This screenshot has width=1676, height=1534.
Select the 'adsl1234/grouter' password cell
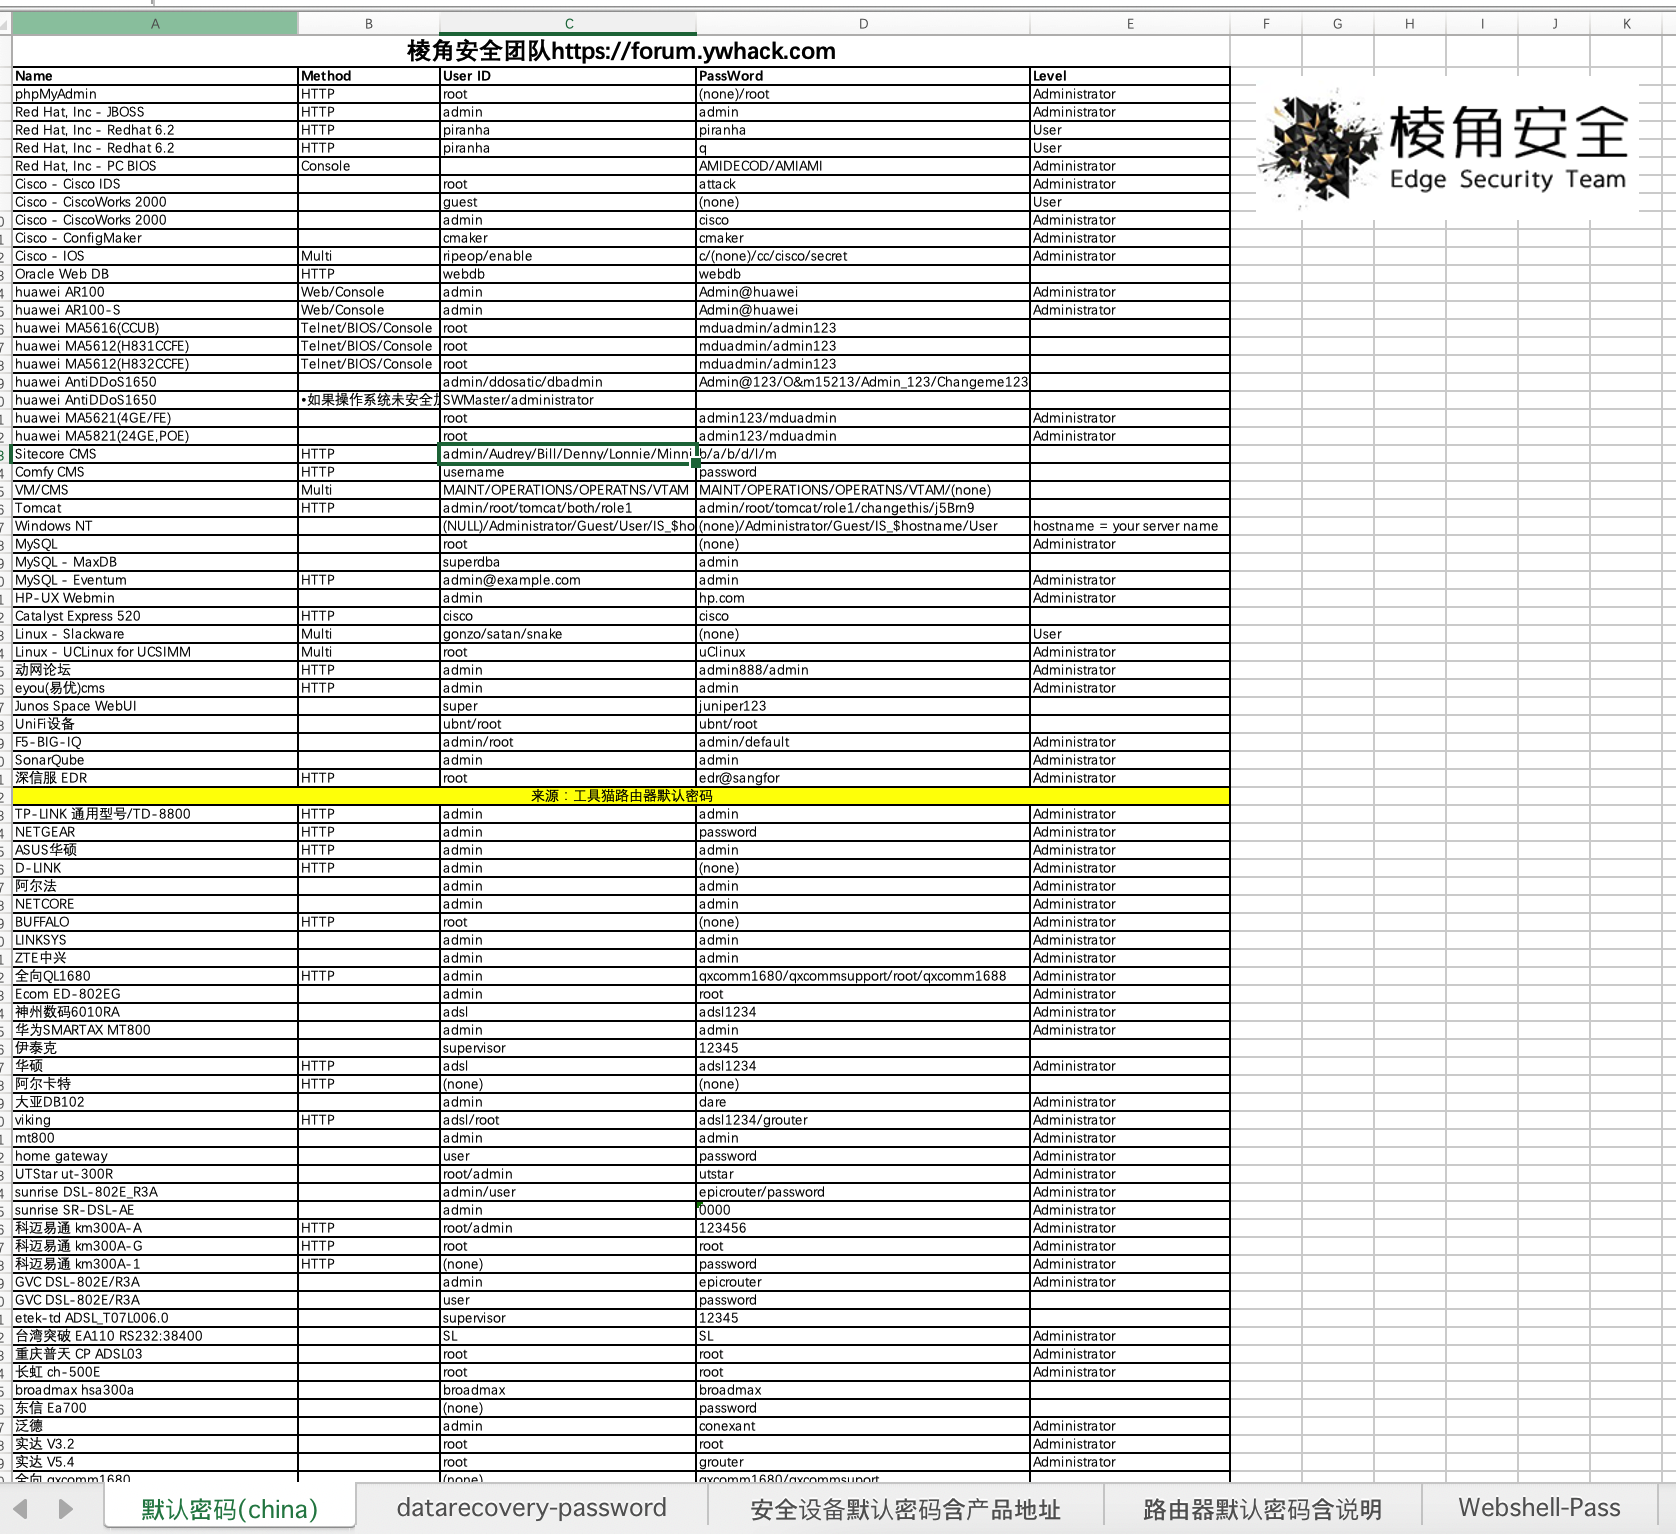863,1120
